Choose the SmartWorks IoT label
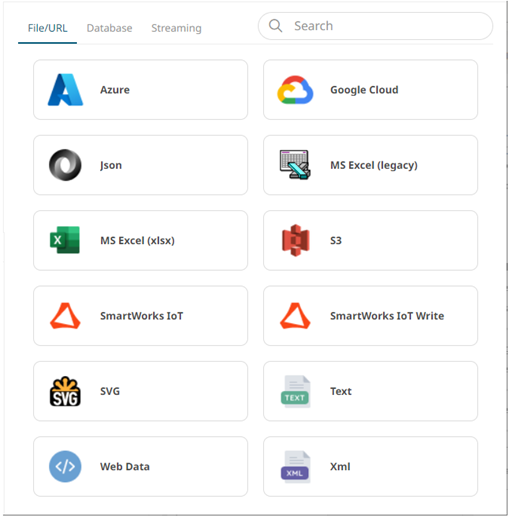509x517 pixels. click(x=142, y=316)
